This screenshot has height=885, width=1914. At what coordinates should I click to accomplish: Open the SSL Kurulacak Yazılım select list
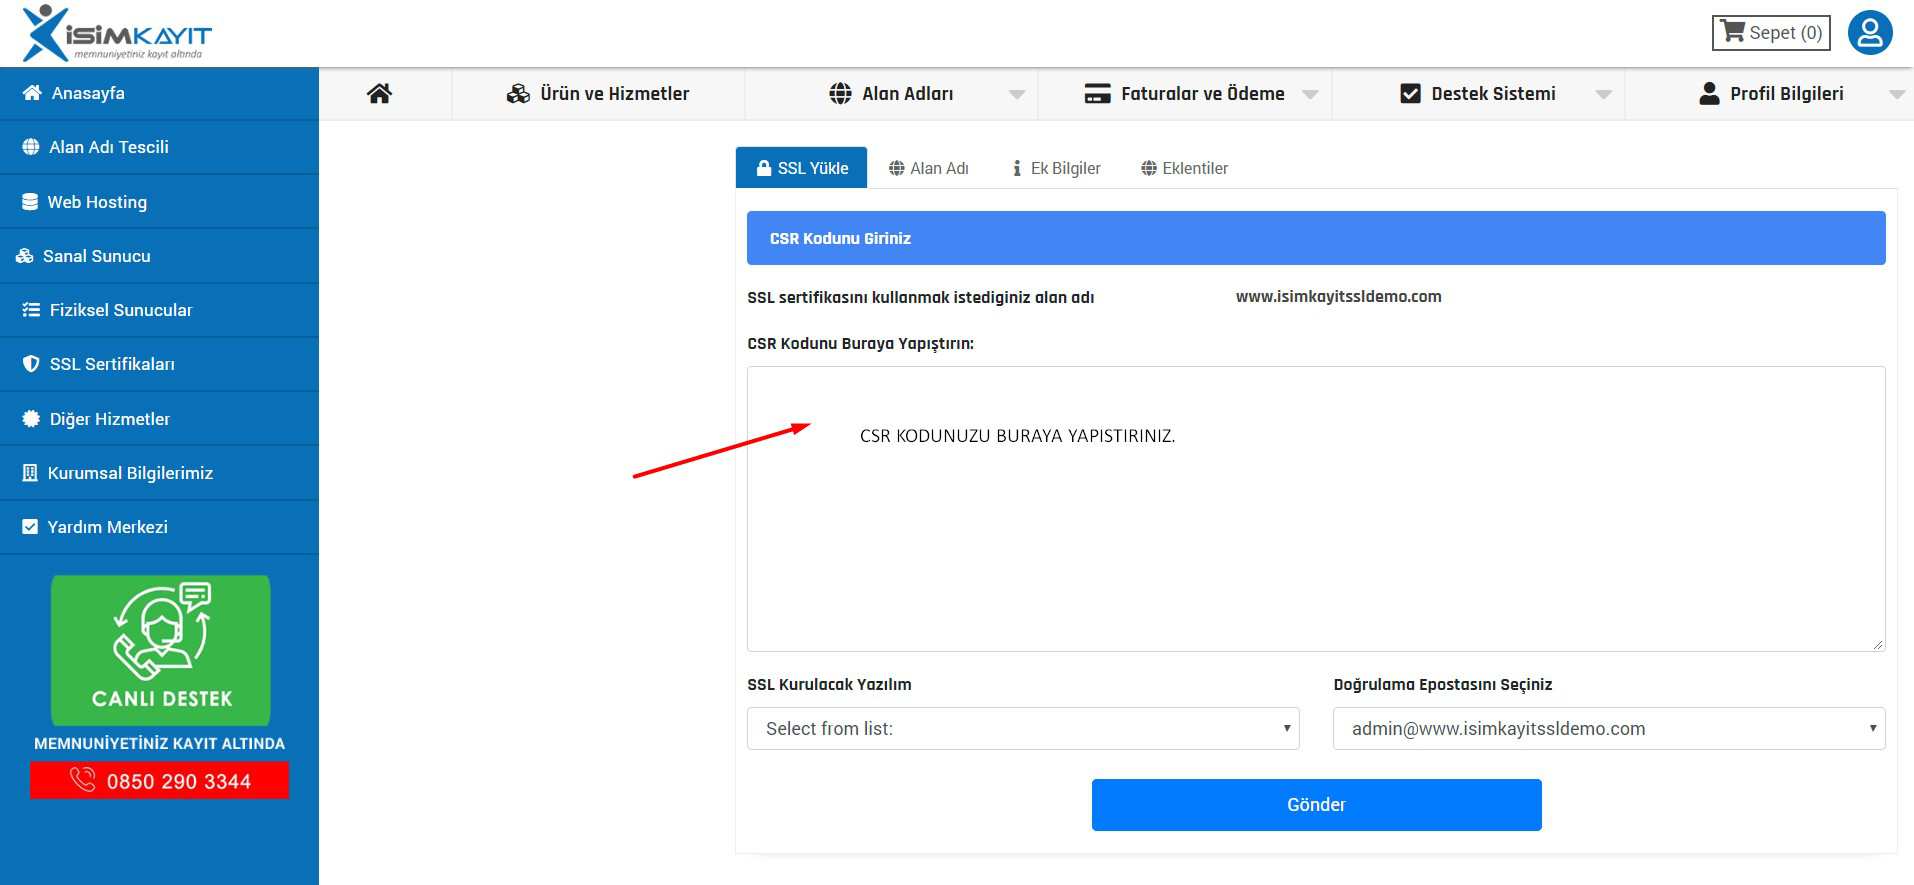(x=1023, y=728)
